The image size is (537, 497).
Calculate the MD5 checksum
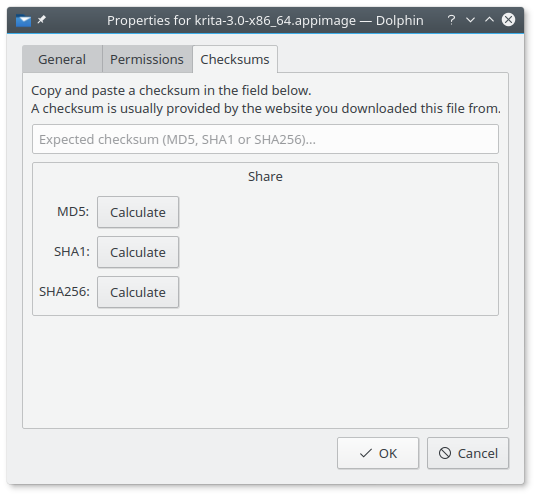point(138,212)
